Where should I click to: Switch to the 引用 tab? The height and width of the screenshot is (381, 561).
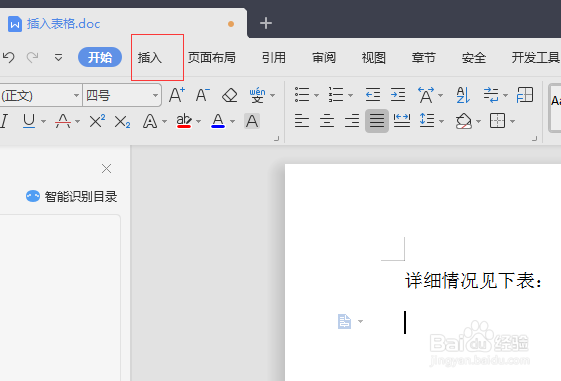tap(274, 57)
